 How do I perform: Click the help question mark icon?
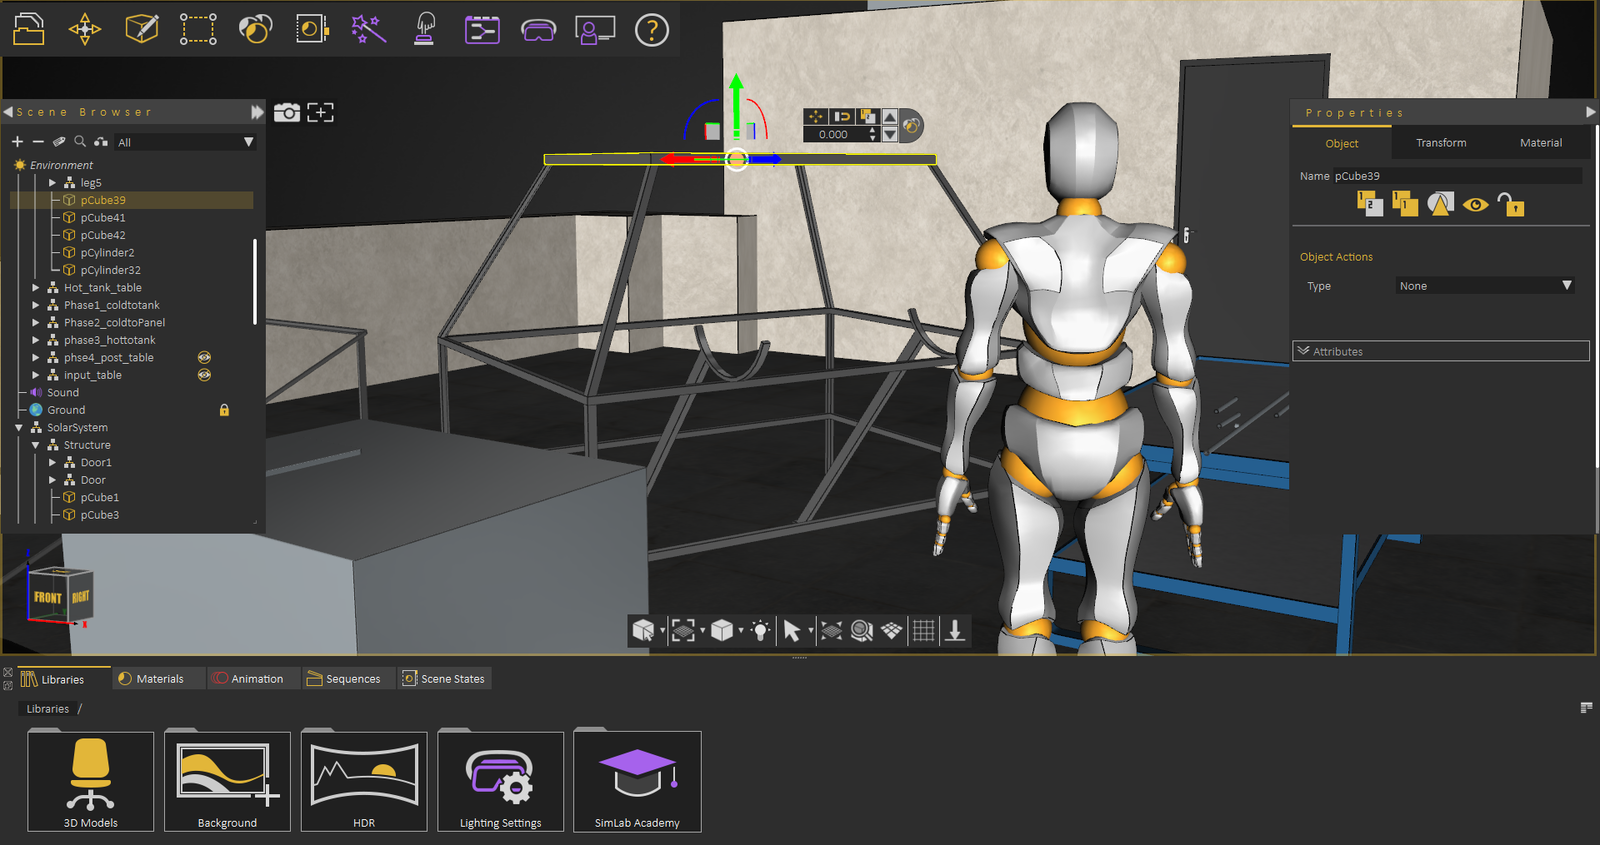click(651, 30)
